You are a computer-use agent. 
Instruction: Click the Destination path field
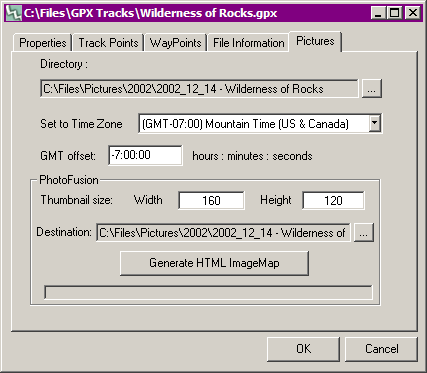[223, 232]
